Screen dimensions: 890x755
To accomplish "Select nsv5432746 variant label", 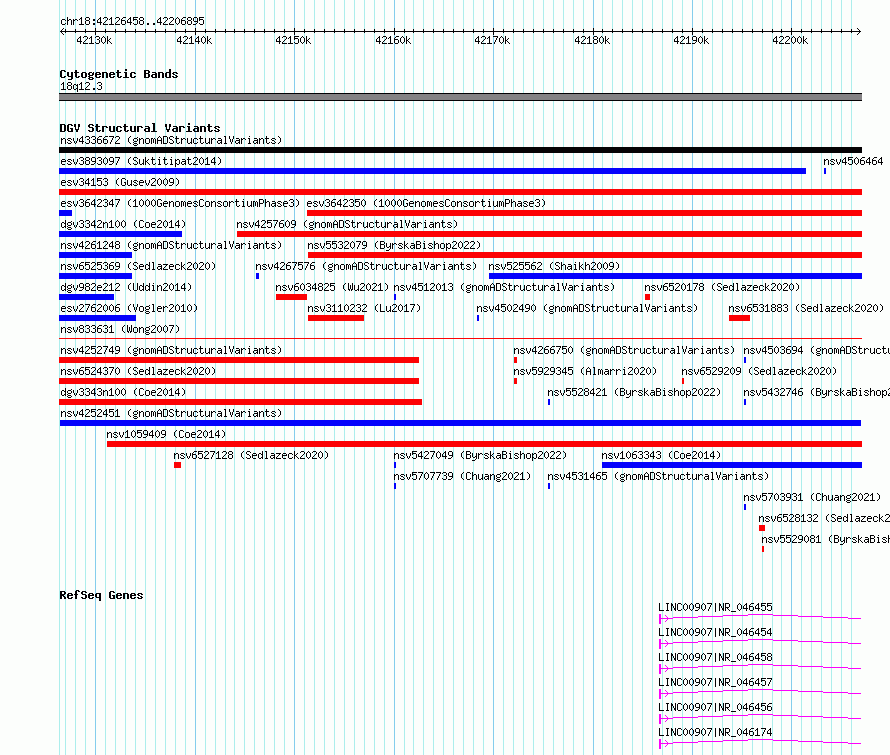I will point(816,392).
